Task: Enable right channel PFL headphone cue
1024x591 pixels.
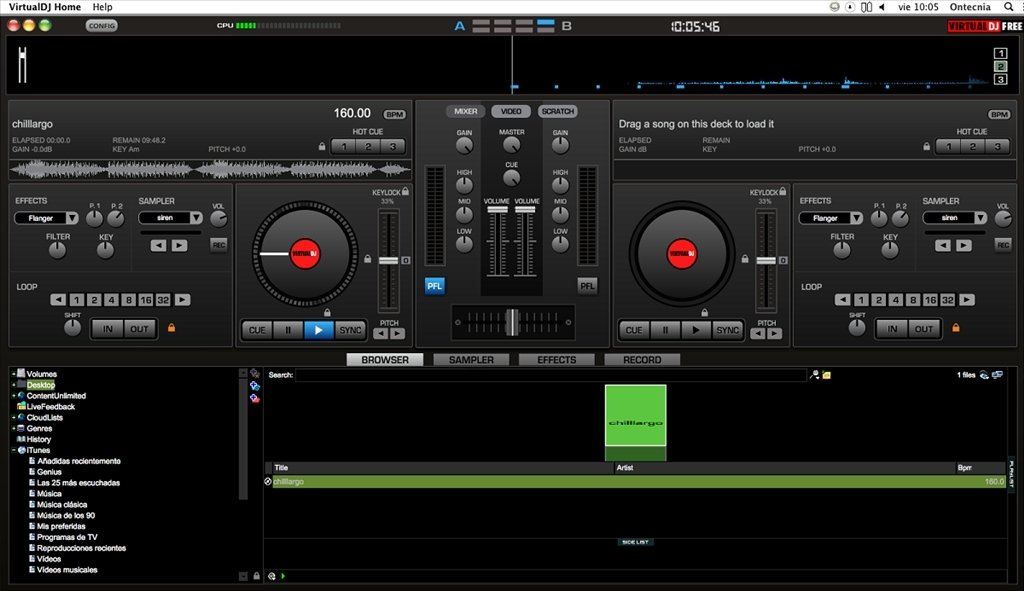Action: click(587, 286)
